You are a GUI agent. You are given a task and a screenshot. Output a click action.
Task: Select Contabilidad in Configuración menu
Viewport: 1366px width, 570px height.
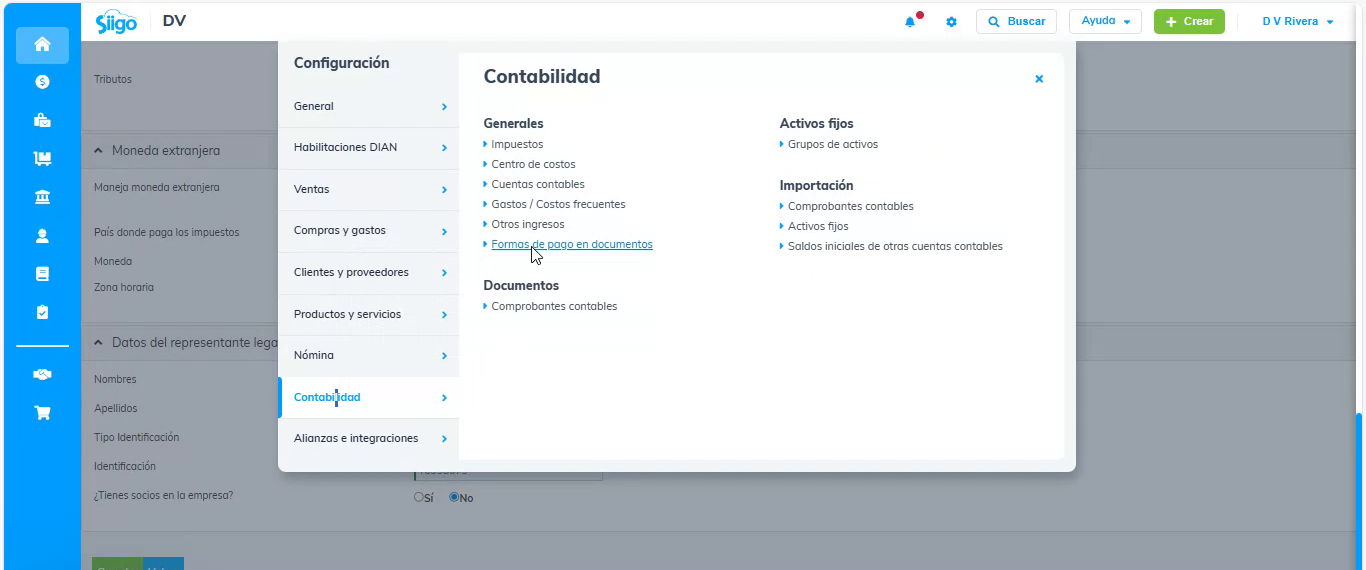pos(368,397)
